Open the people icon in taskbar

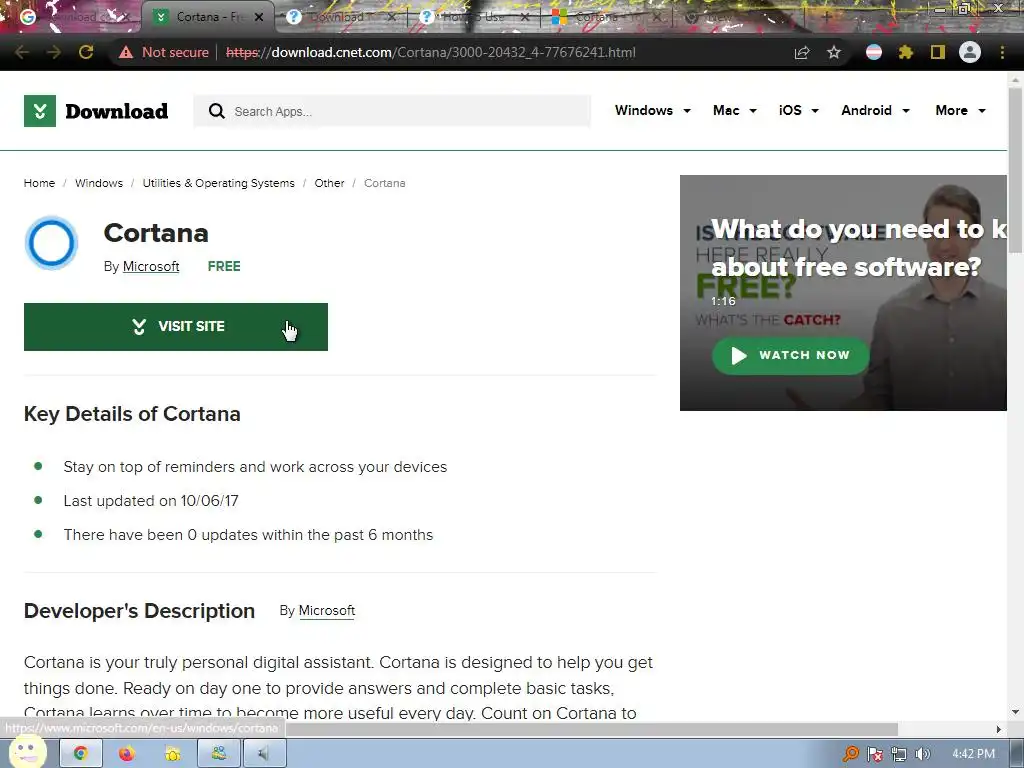pyautogui.click(x=219, y=754)
